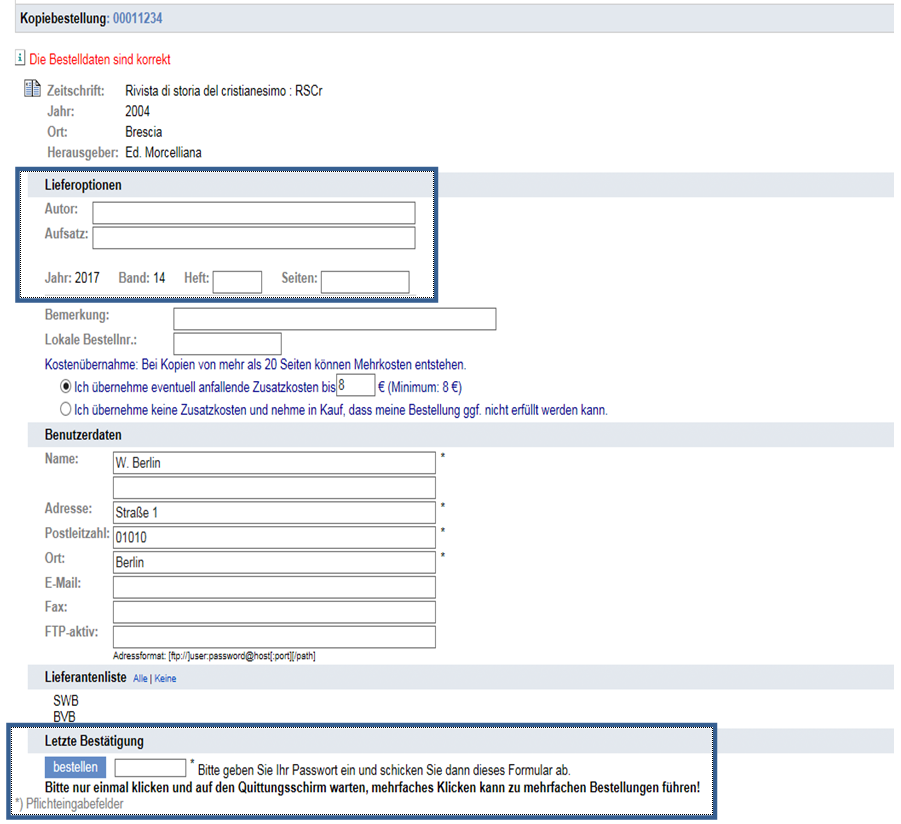Select option to accept additional costs
901x824 pixels.
(66, 386)
